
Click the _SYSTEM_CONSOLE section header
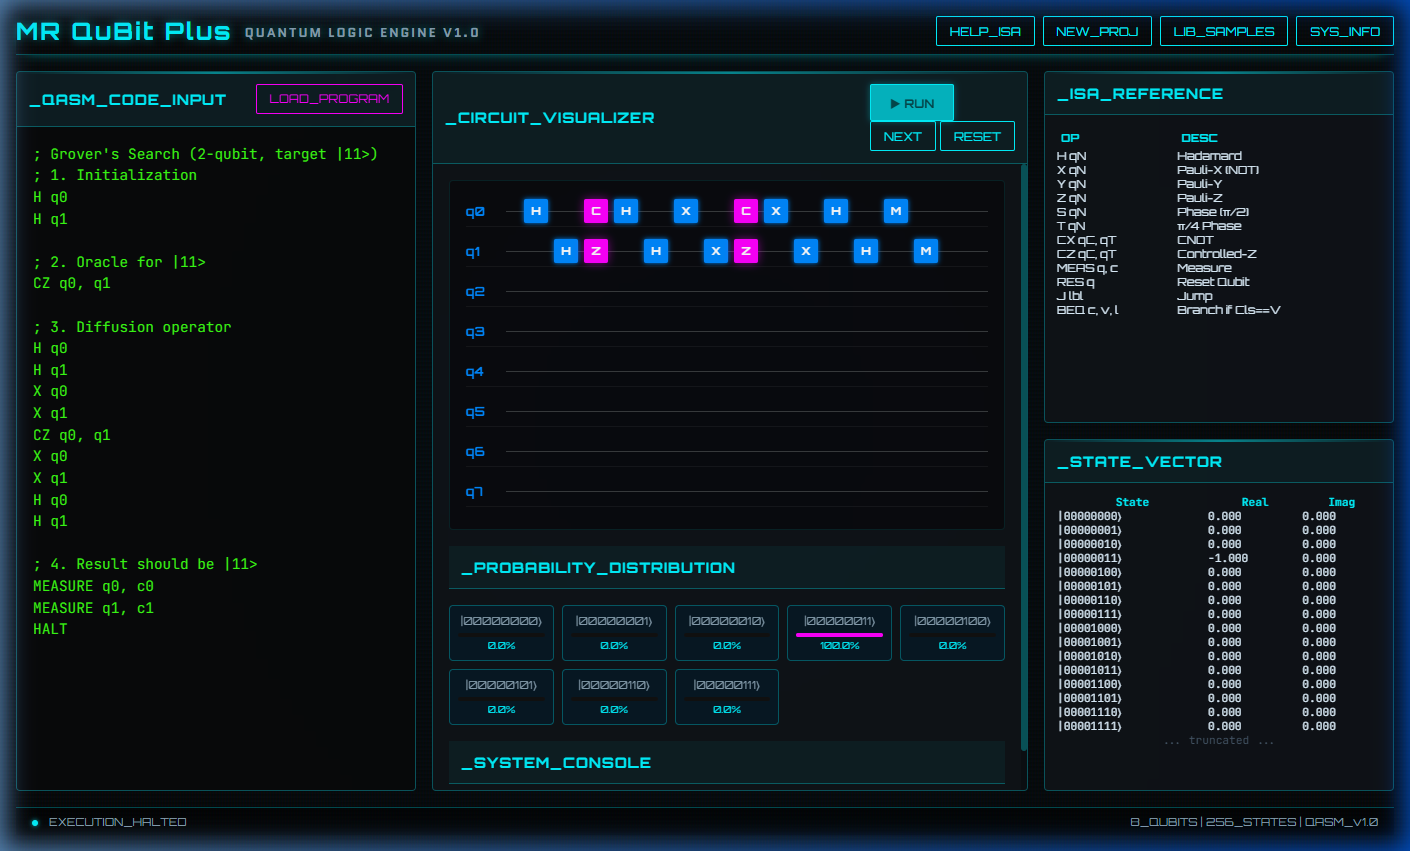(x=727, y=762)
